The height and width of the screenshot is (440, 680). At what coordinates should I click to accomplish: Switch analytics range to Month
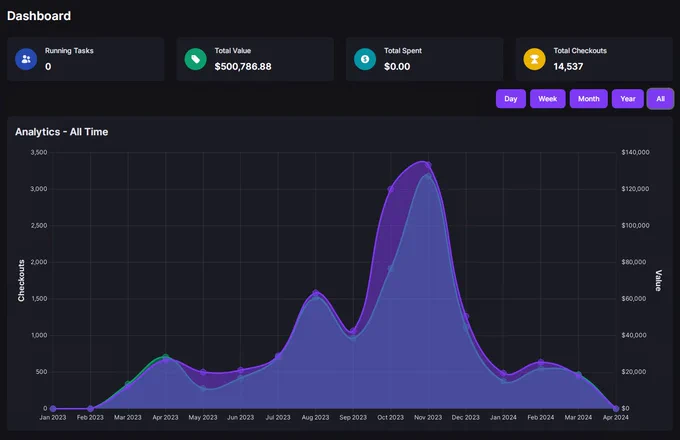588,99
